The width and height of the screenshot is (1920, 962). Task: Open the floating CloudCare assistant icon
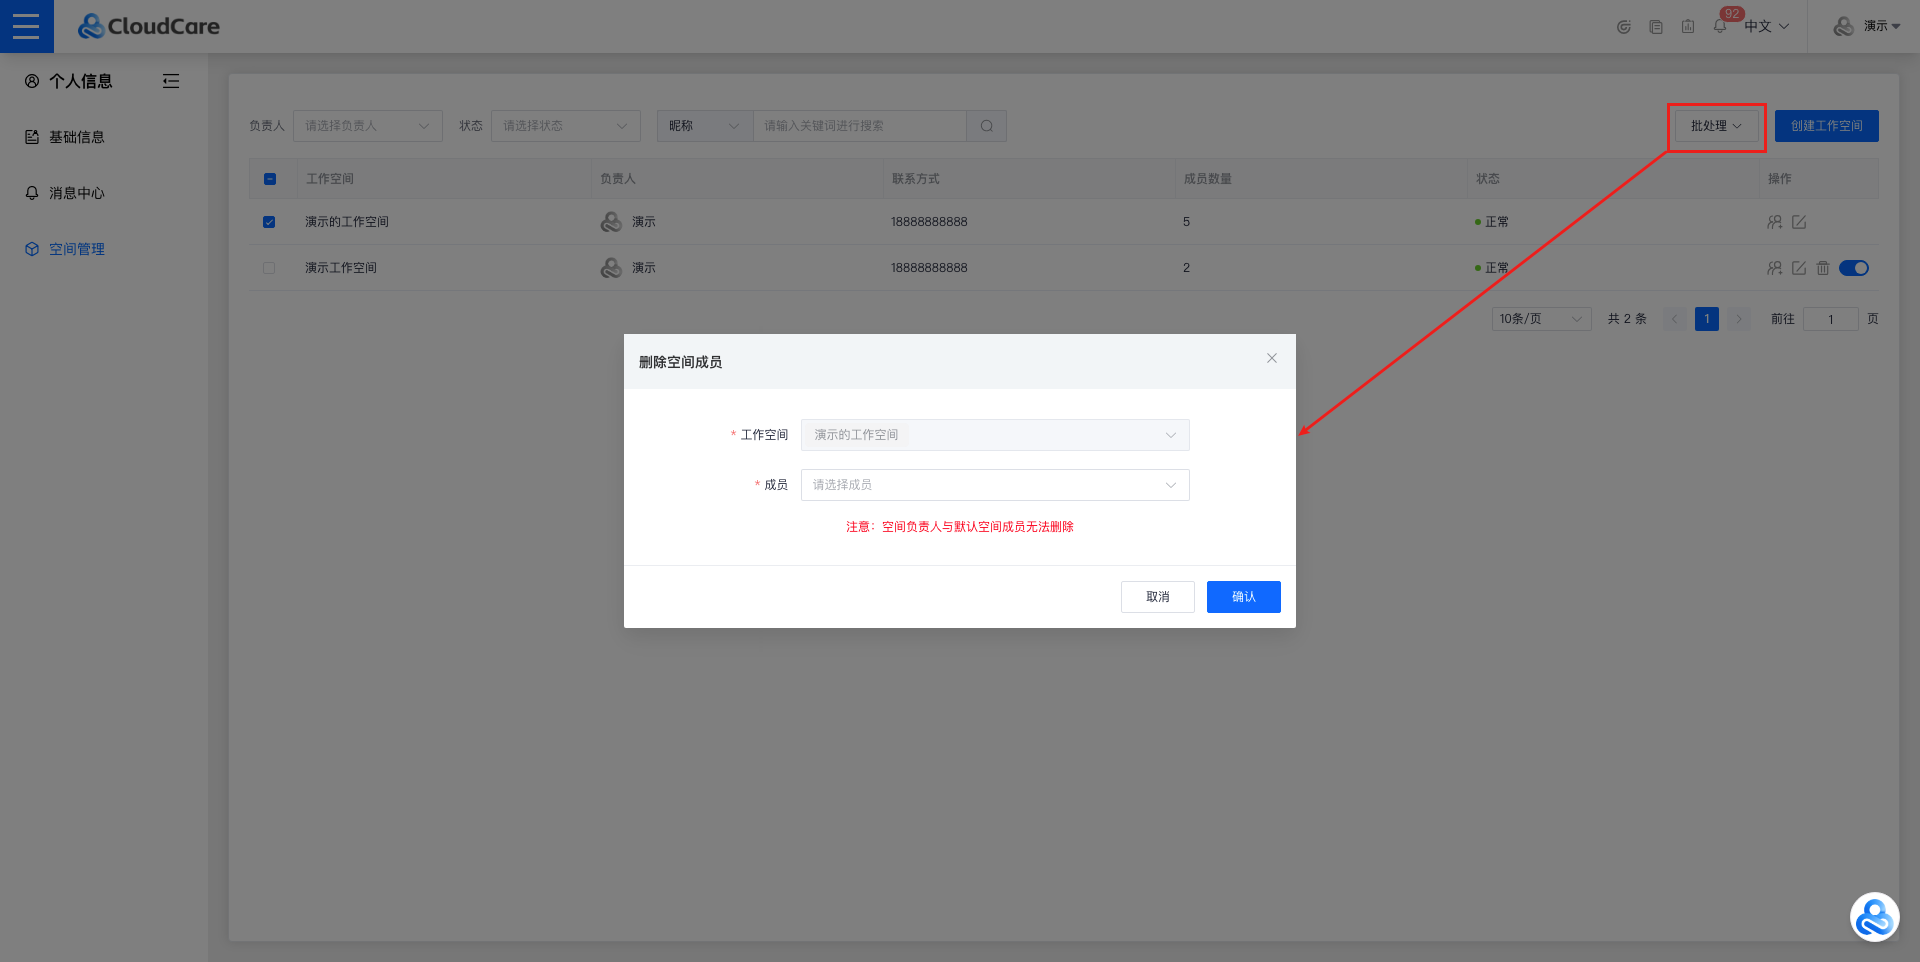[x=1874, y=917]
